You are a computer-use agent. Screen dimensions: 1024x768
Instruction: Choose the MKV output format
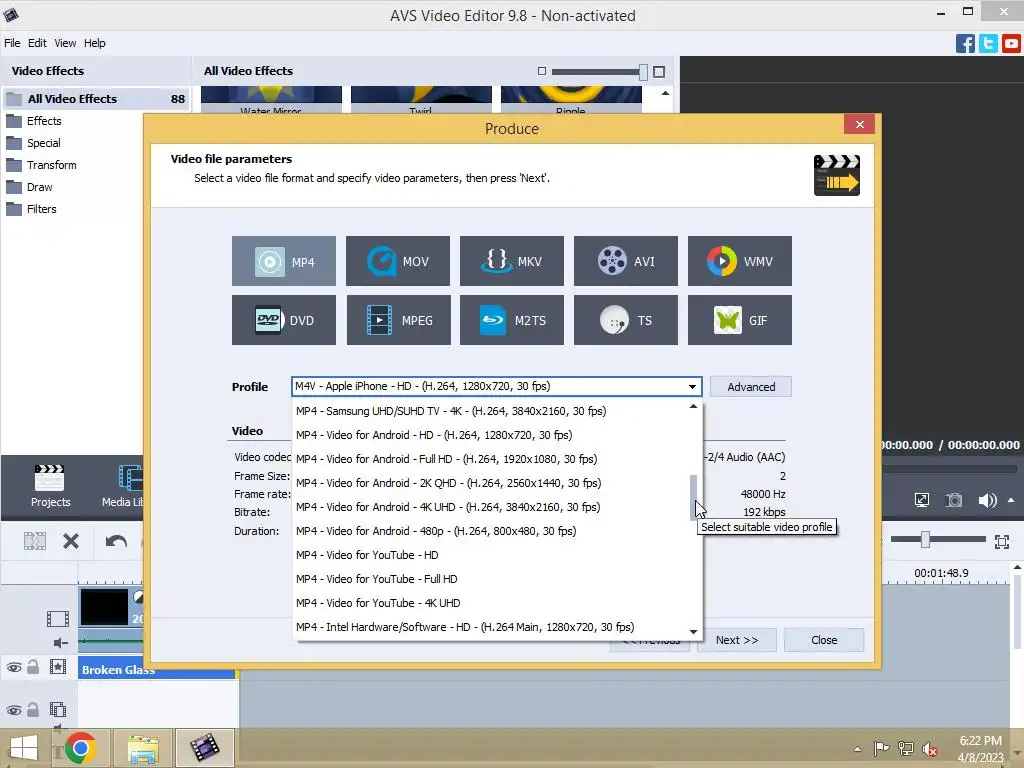[x=511, y=261]
